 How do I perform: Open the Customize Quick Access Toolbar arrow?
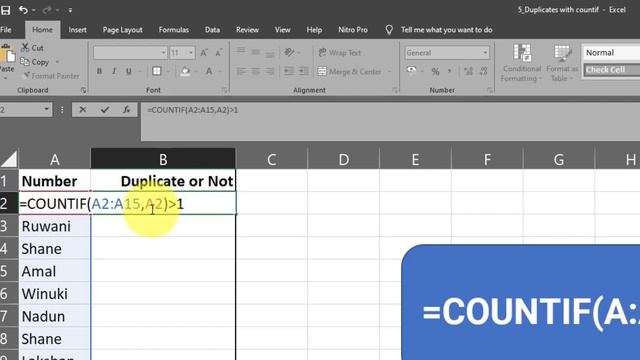(x=70, y=10)
